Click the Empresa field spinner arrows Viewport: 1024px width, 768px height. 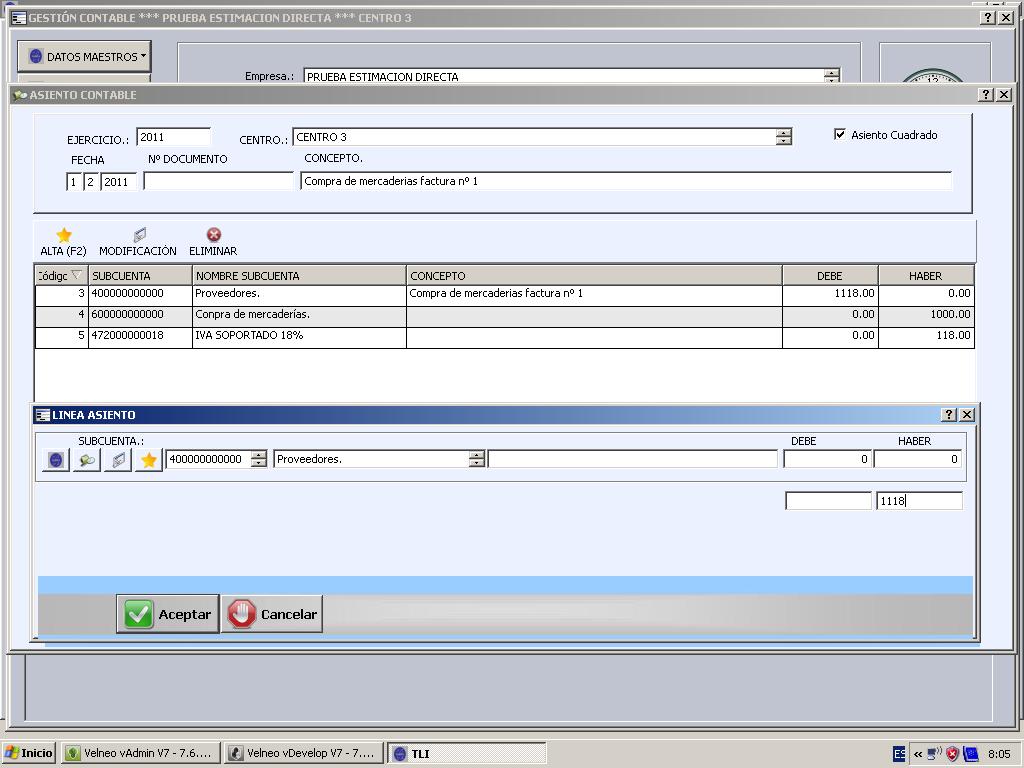pos(831,76)
